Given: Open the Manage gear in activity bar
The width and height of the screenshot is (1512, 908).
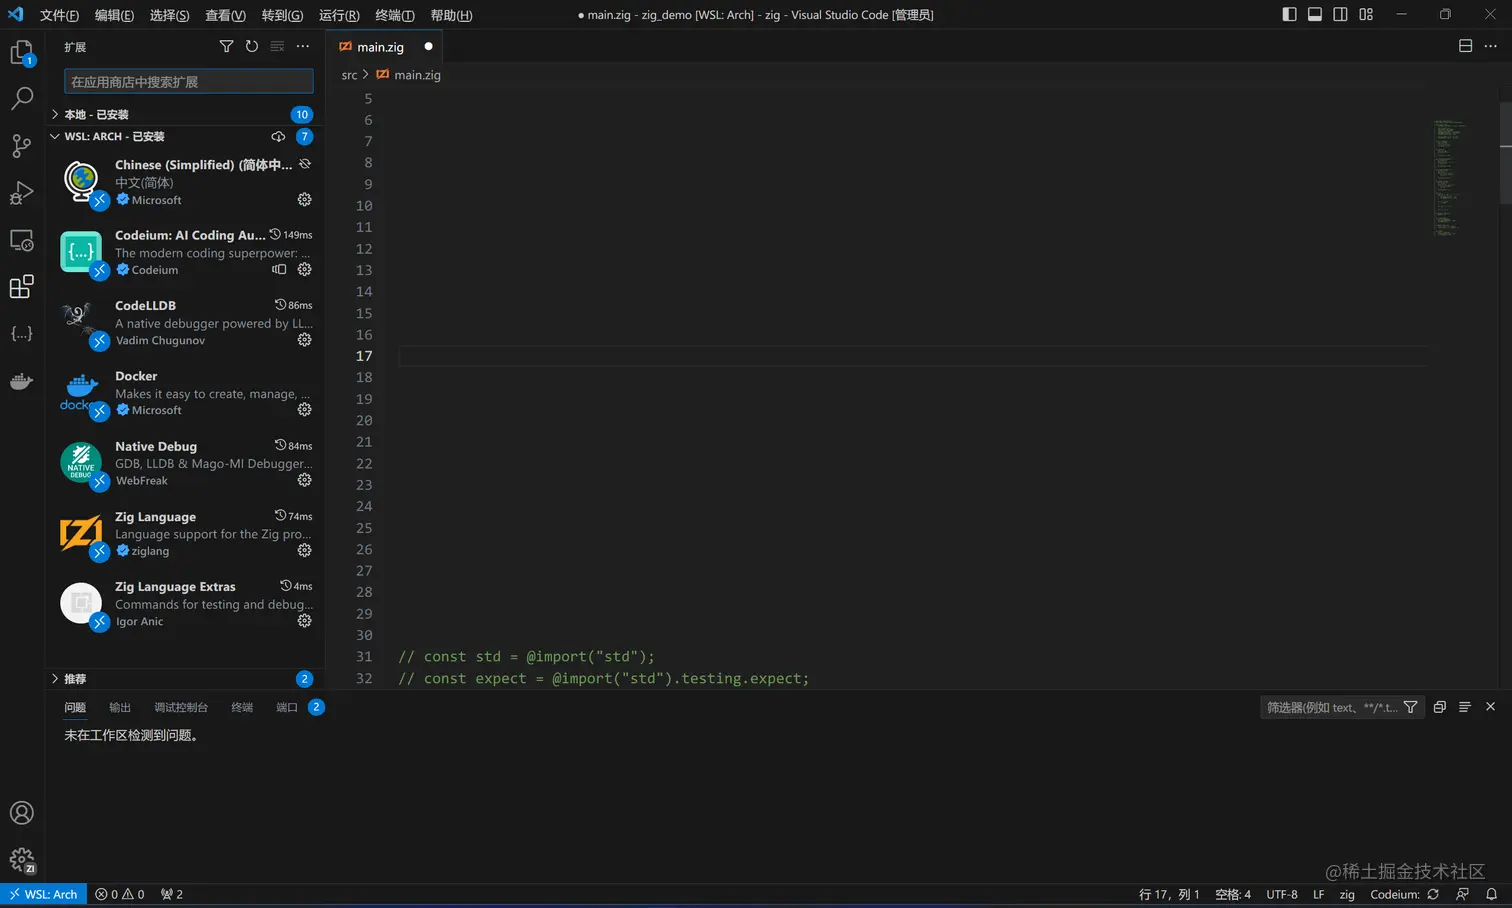Looking at the screenshot, I should coord(22,860).
